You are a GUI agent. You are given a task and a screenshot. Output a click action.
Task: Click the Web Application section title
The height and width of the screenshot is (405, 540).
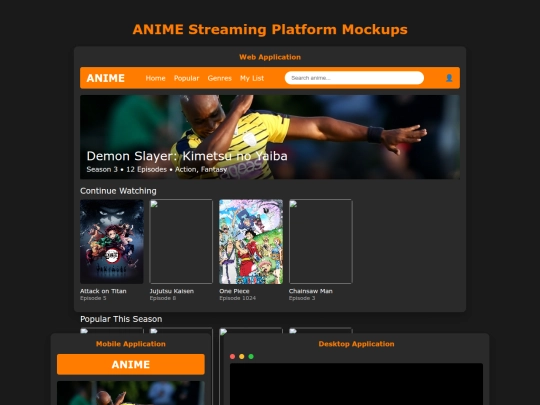tap(270, 57)
